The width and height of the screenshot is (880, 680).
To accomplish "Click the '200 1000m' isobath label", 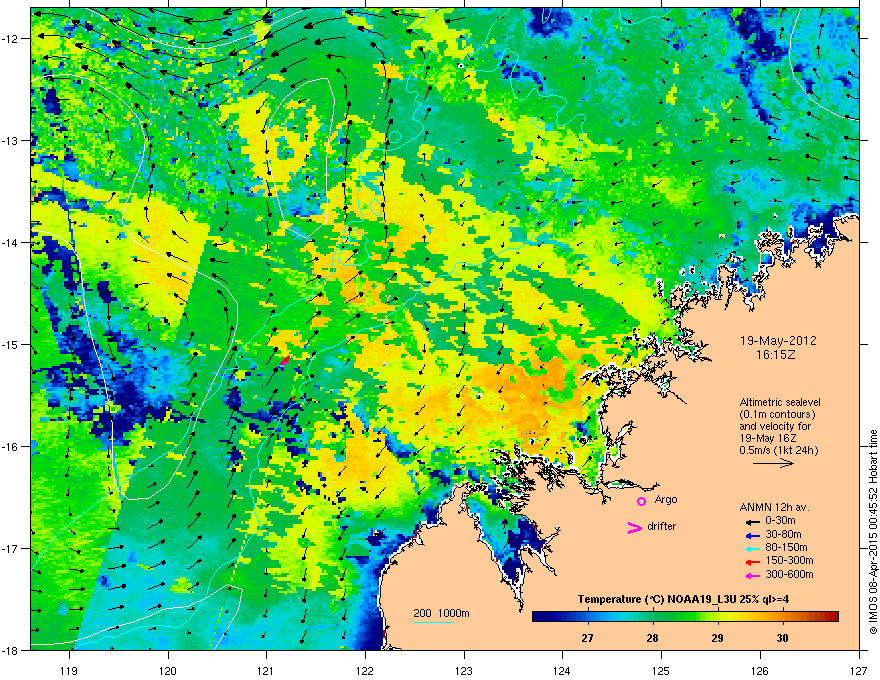I will [x=441, y=613].
